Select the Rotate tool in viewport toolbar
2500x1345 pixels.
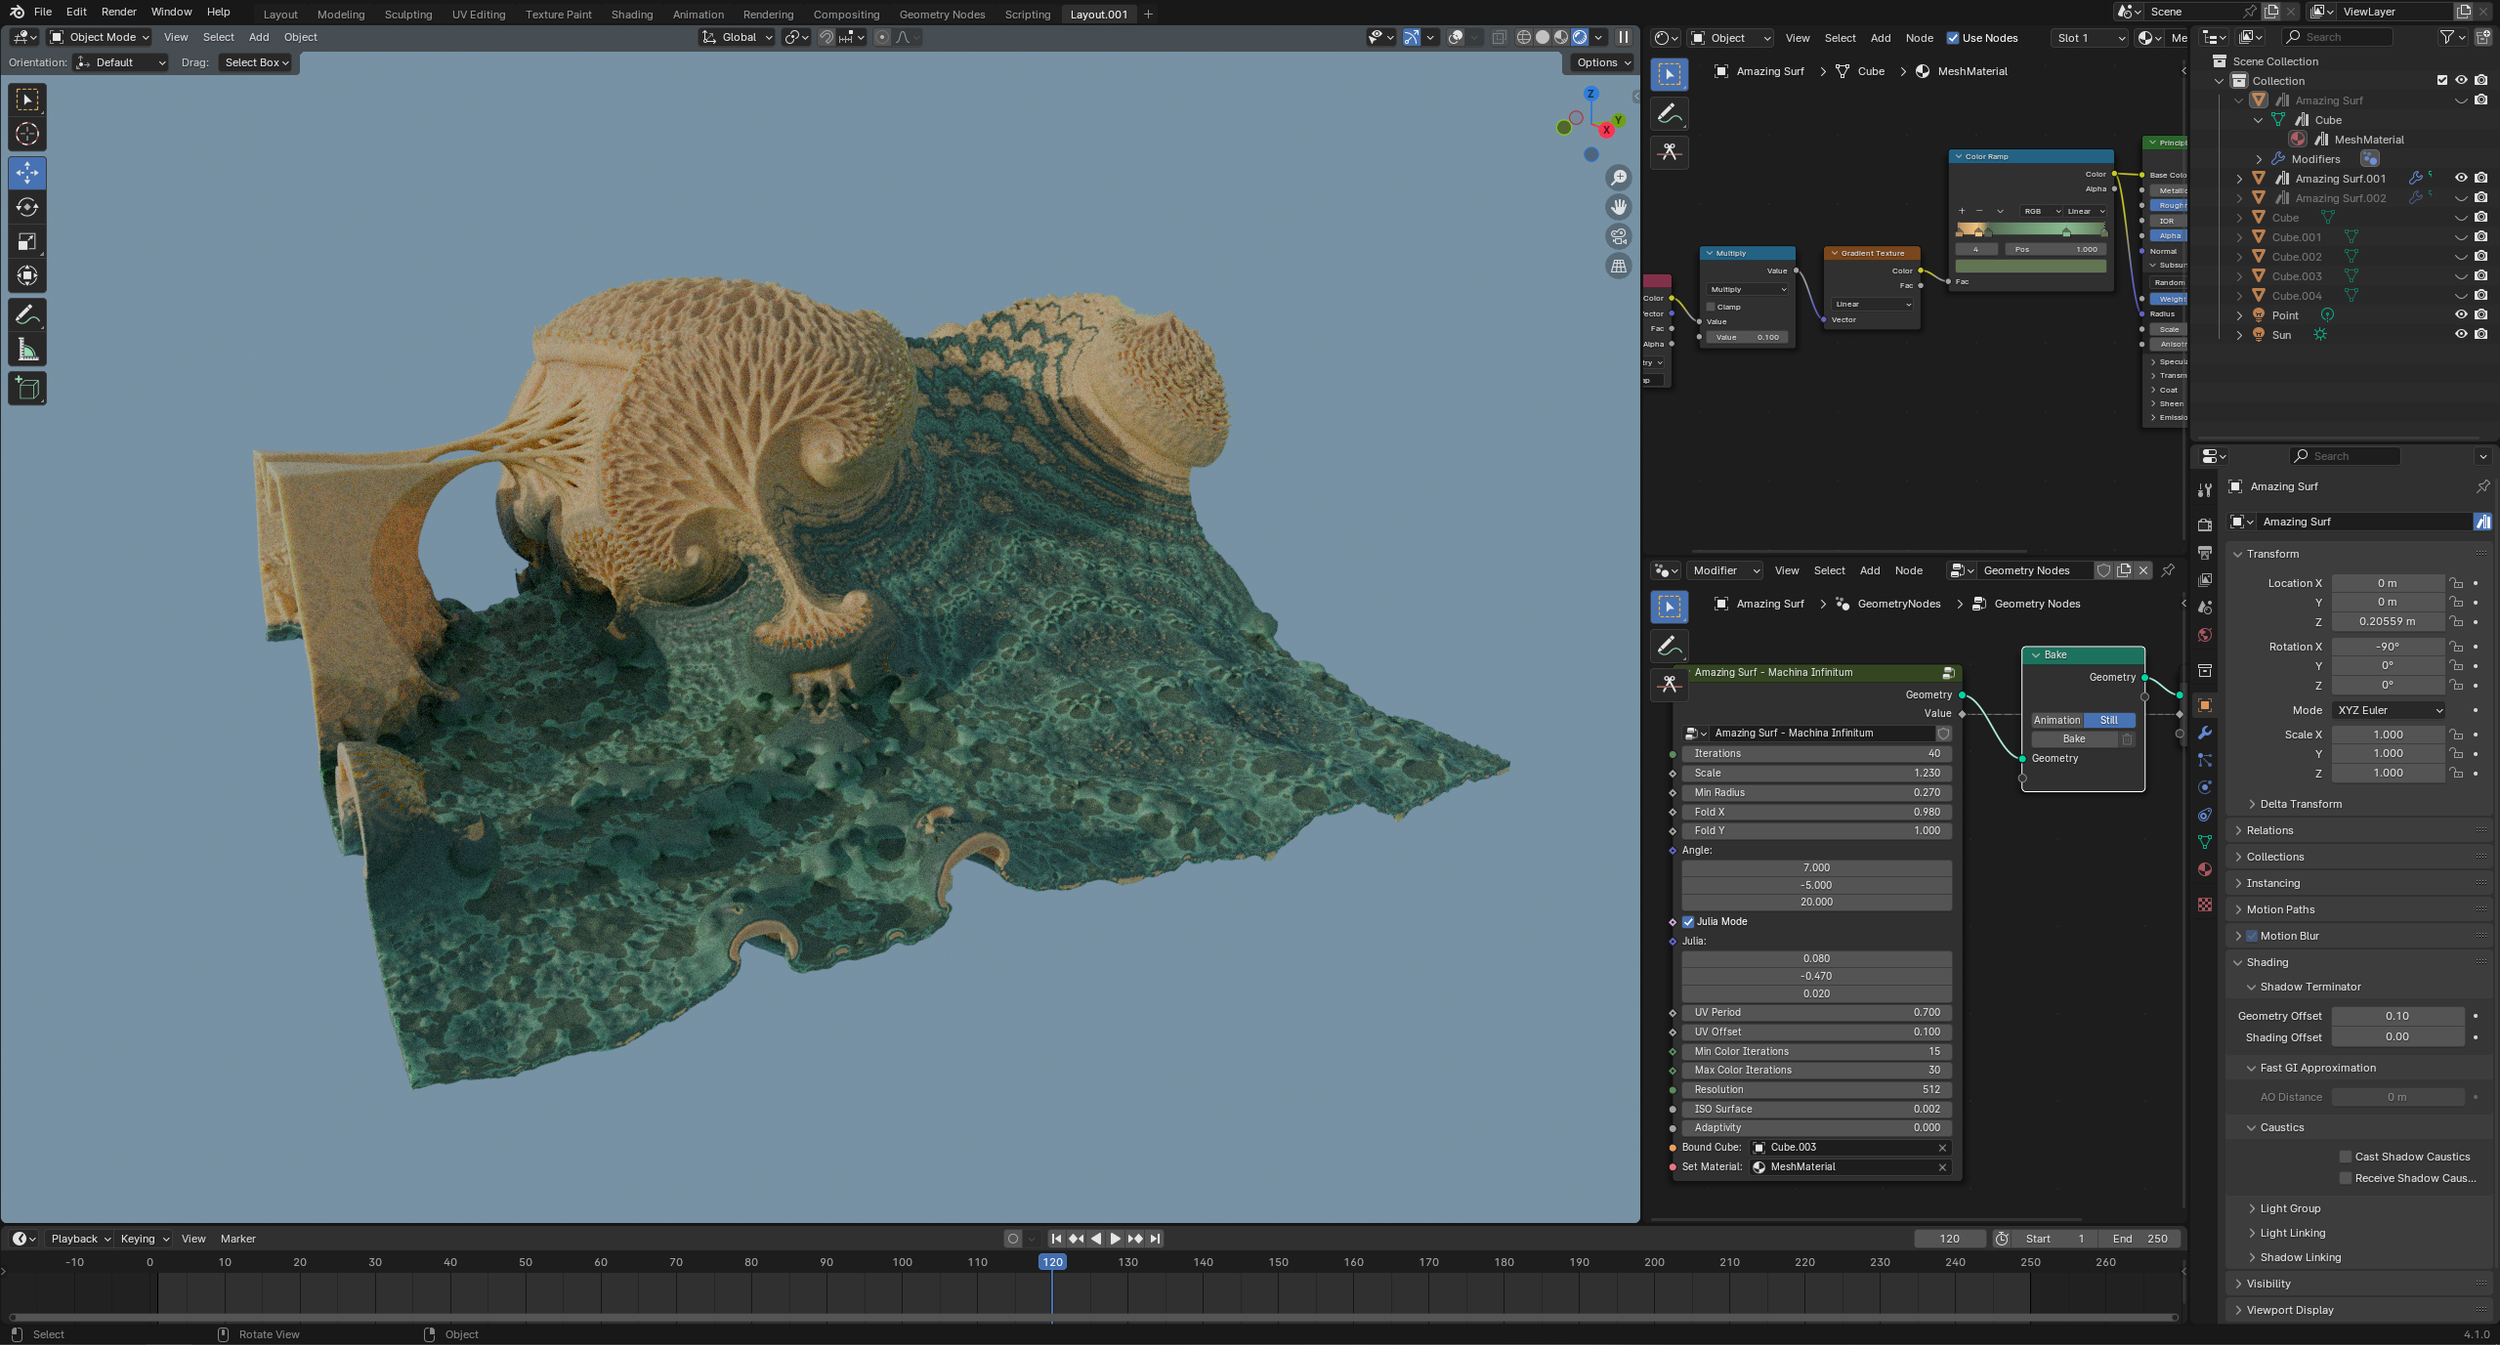pyautogui.click(x=27, y=207)
